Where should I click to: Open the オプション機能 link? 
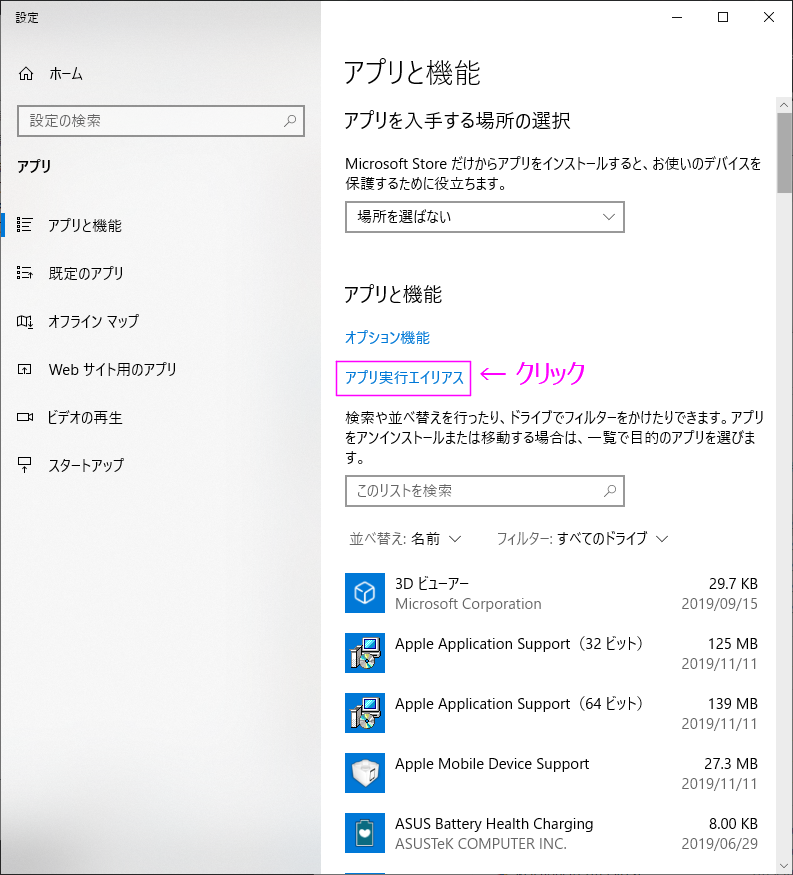387,338
